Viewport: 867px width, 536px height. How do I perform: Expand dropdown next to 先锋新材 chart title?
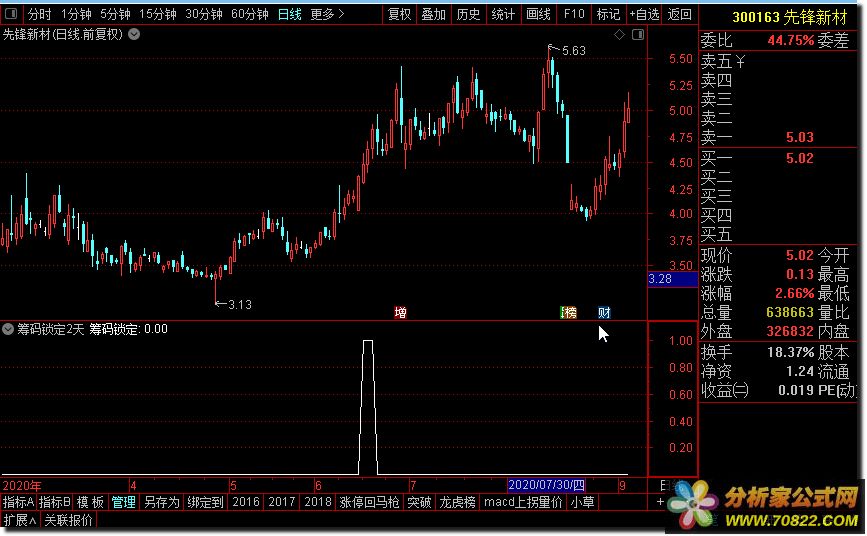click(134, 34)
